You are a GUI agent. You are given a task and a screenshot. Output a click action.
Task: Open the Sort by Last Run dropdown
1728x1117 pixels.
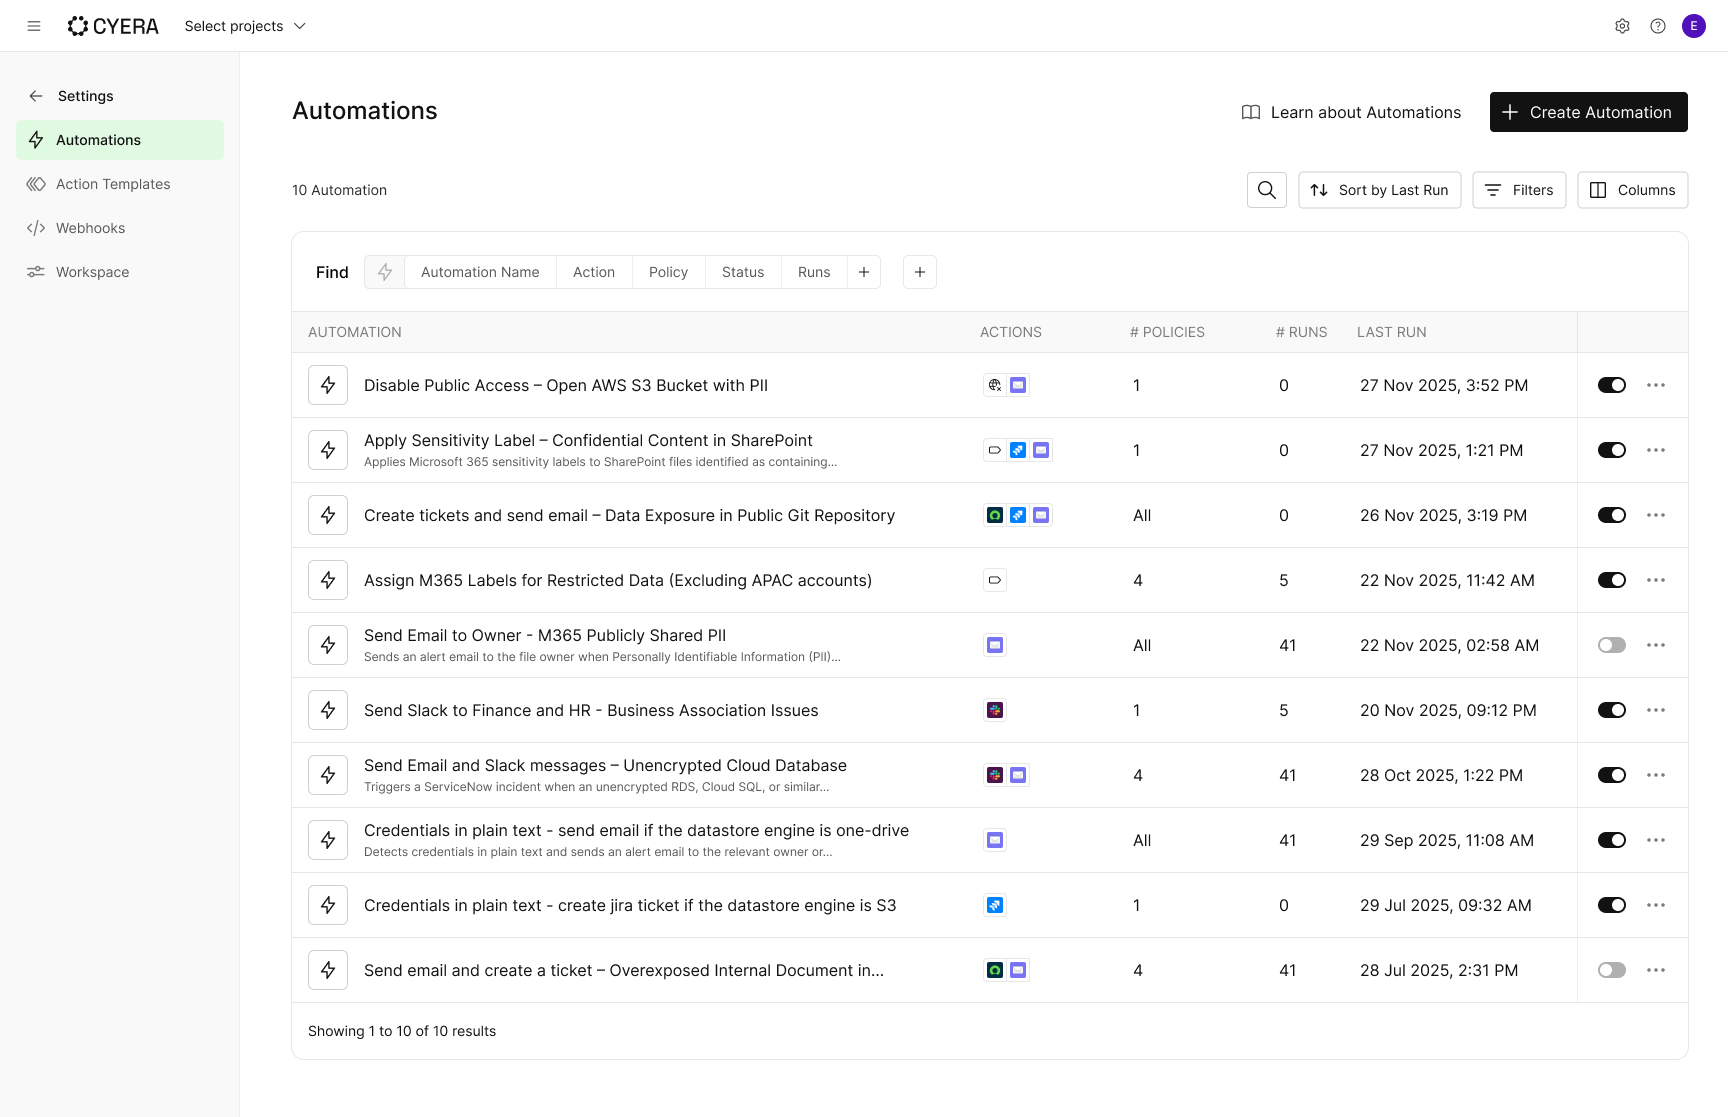tap(1379, 189)
